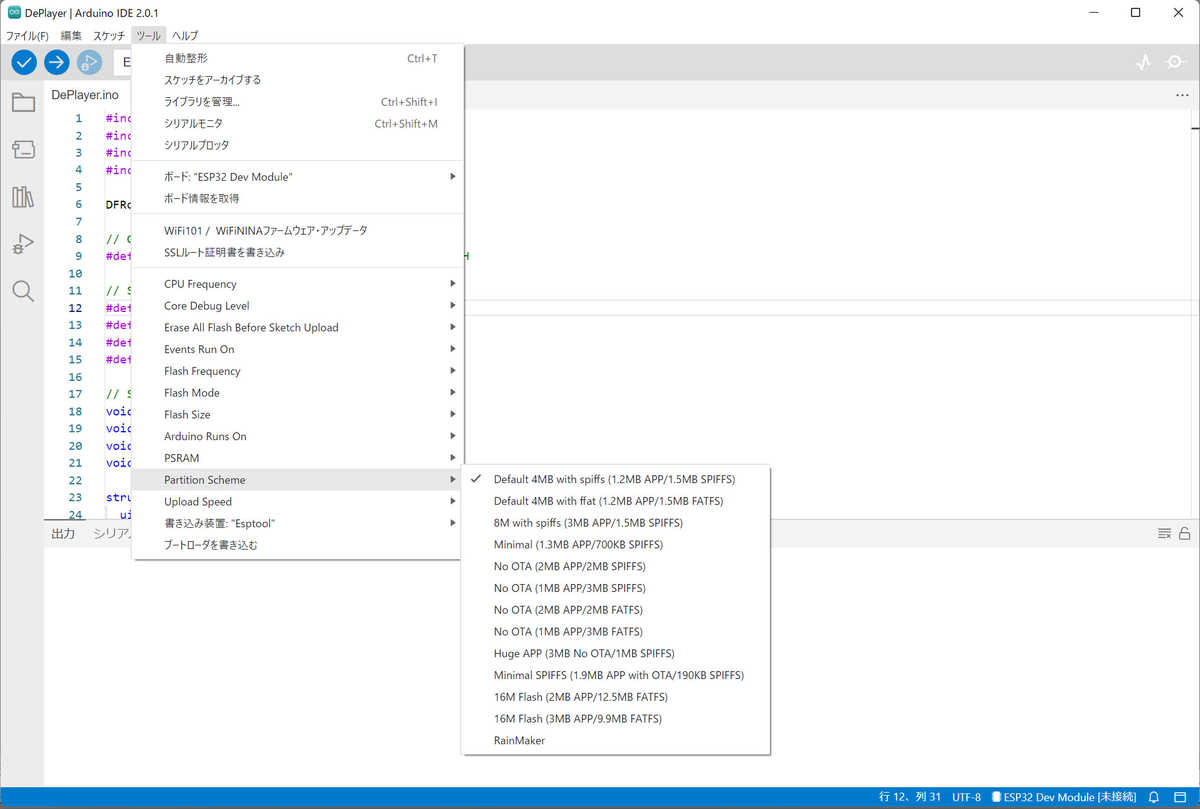Image resolution: width=1200 pixels, height=809 pixels.
Task: Choose 自動整形 from the tools menu
Action: [298, 58]
